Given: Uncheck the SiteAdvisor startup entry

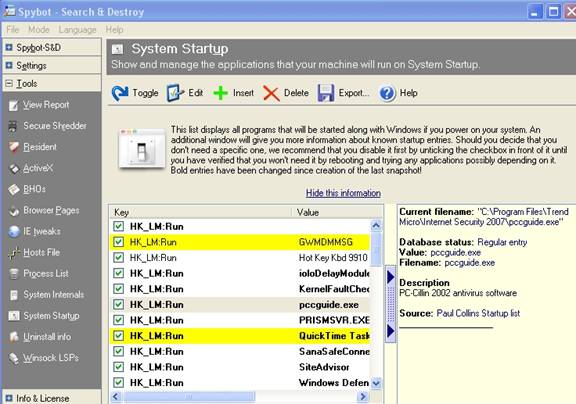Looking at the screenshot, I should click(x=118, y=367).
